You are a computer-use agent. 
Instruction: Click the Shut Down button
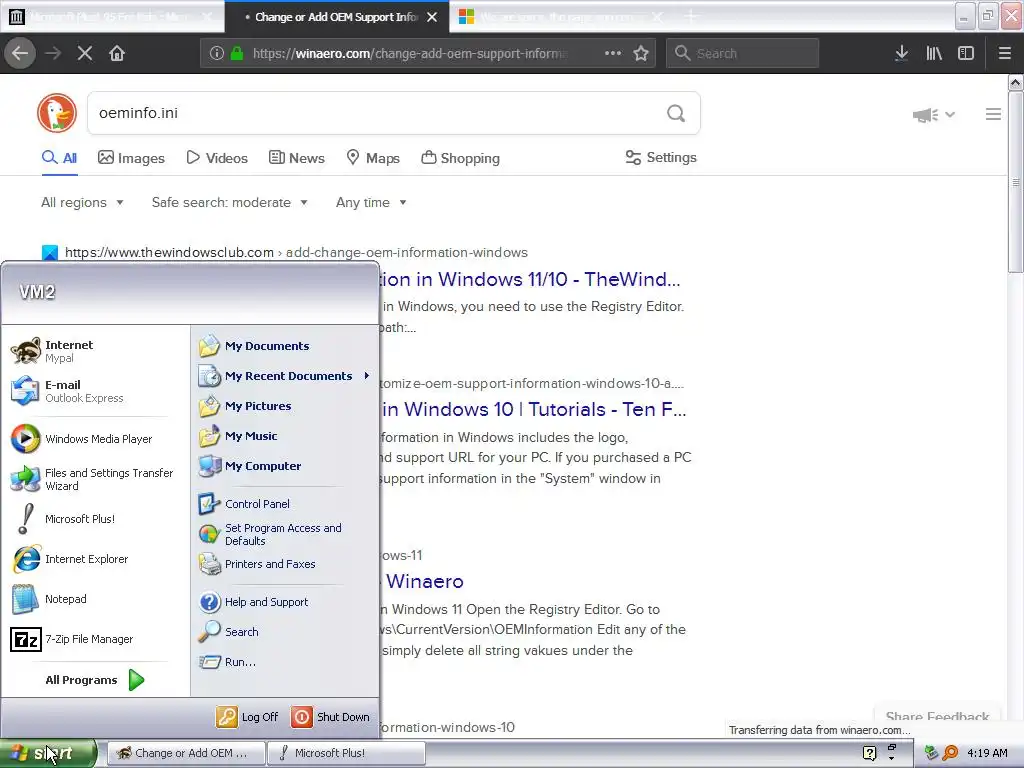click(330, 717)
